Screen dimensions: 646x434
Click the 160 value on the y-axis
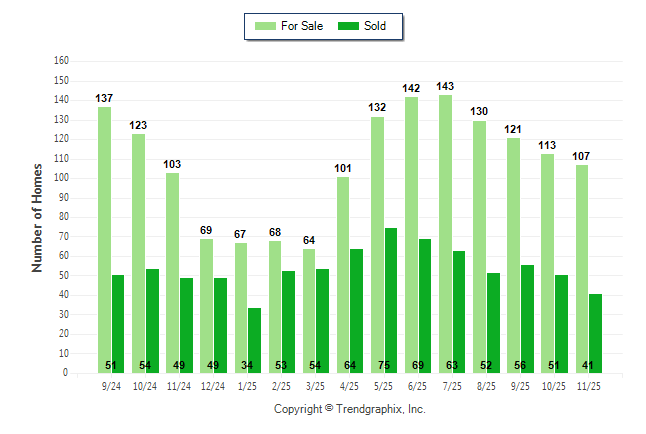coord(61,60)
